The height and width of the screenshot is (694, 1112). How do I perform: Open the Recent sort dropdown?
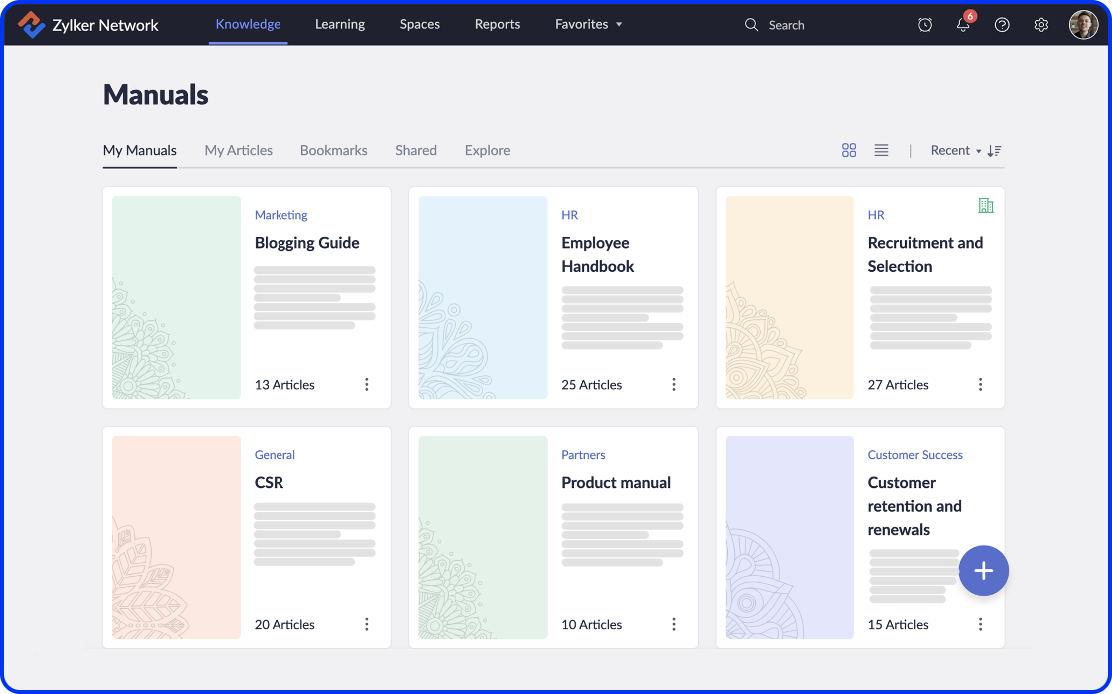[955, 150]
